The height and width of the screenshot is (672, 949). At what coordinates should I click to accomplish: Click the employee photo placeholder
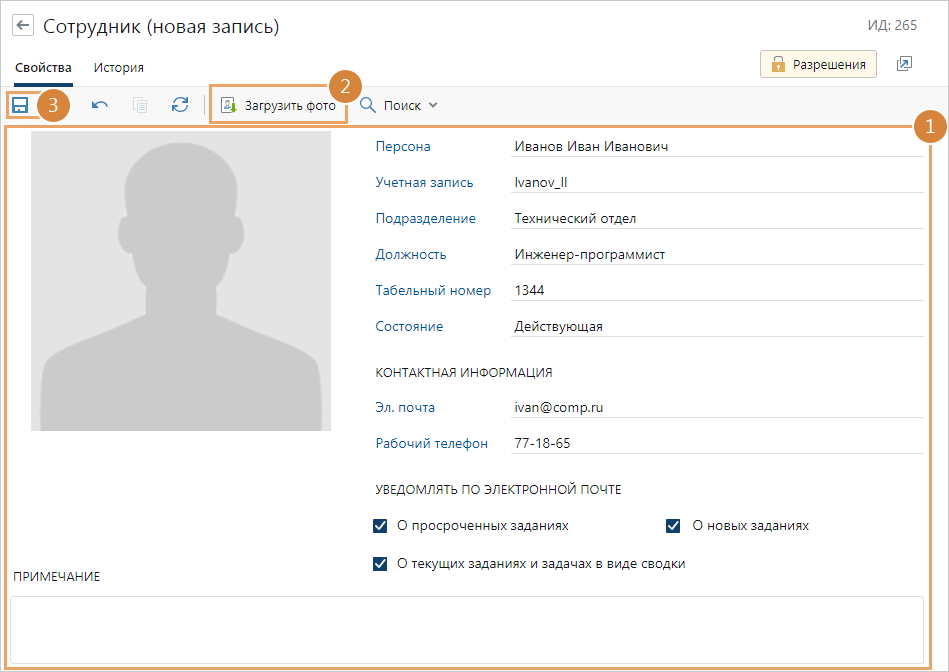coord(181,281)
